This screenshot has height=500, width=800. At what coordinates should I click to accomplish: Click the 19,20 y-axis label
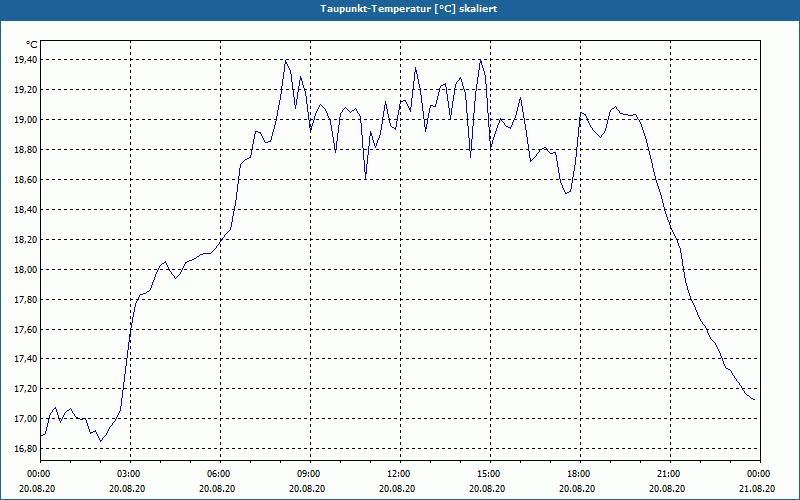(x=26, y=90)
